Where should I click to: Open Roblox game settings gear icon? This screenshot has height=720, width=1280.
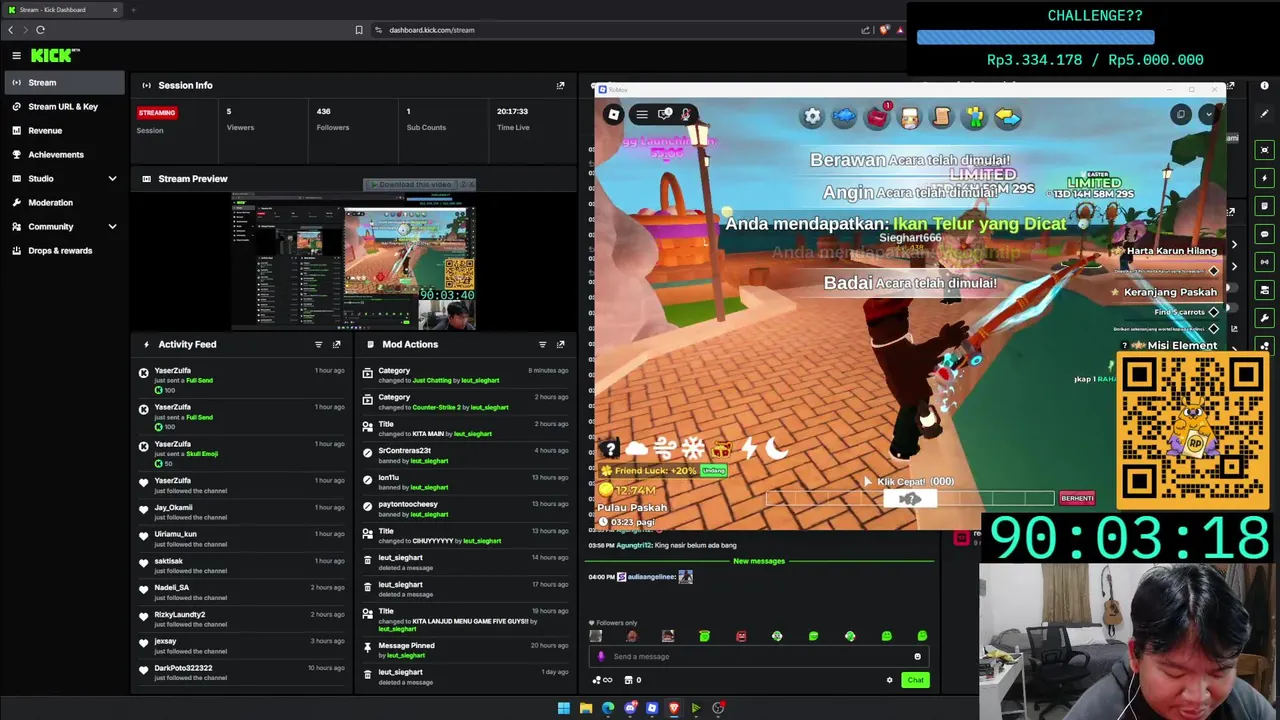click(x=812, y=117)
